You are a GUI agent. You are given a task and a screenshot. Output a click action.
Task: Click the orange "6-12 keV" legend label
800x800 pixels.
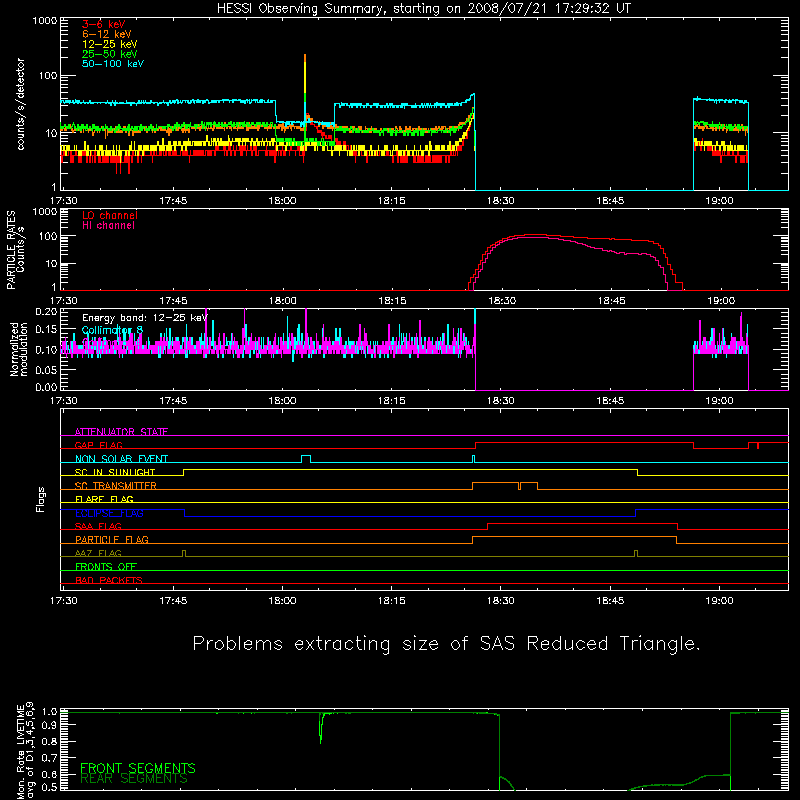point(107,34)
